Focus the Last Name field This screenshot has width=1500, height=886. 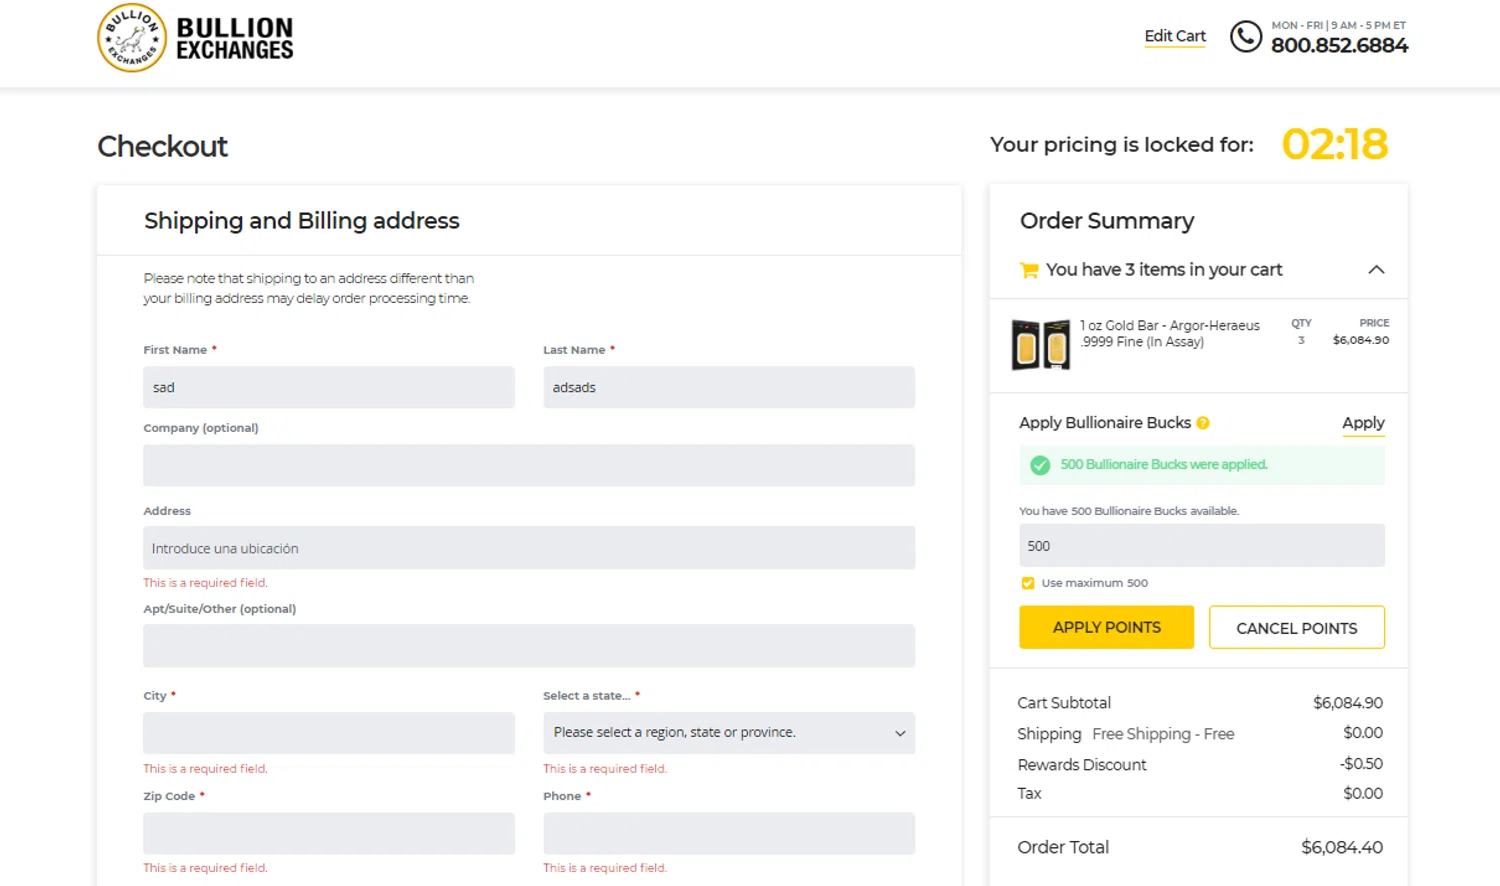729,387
